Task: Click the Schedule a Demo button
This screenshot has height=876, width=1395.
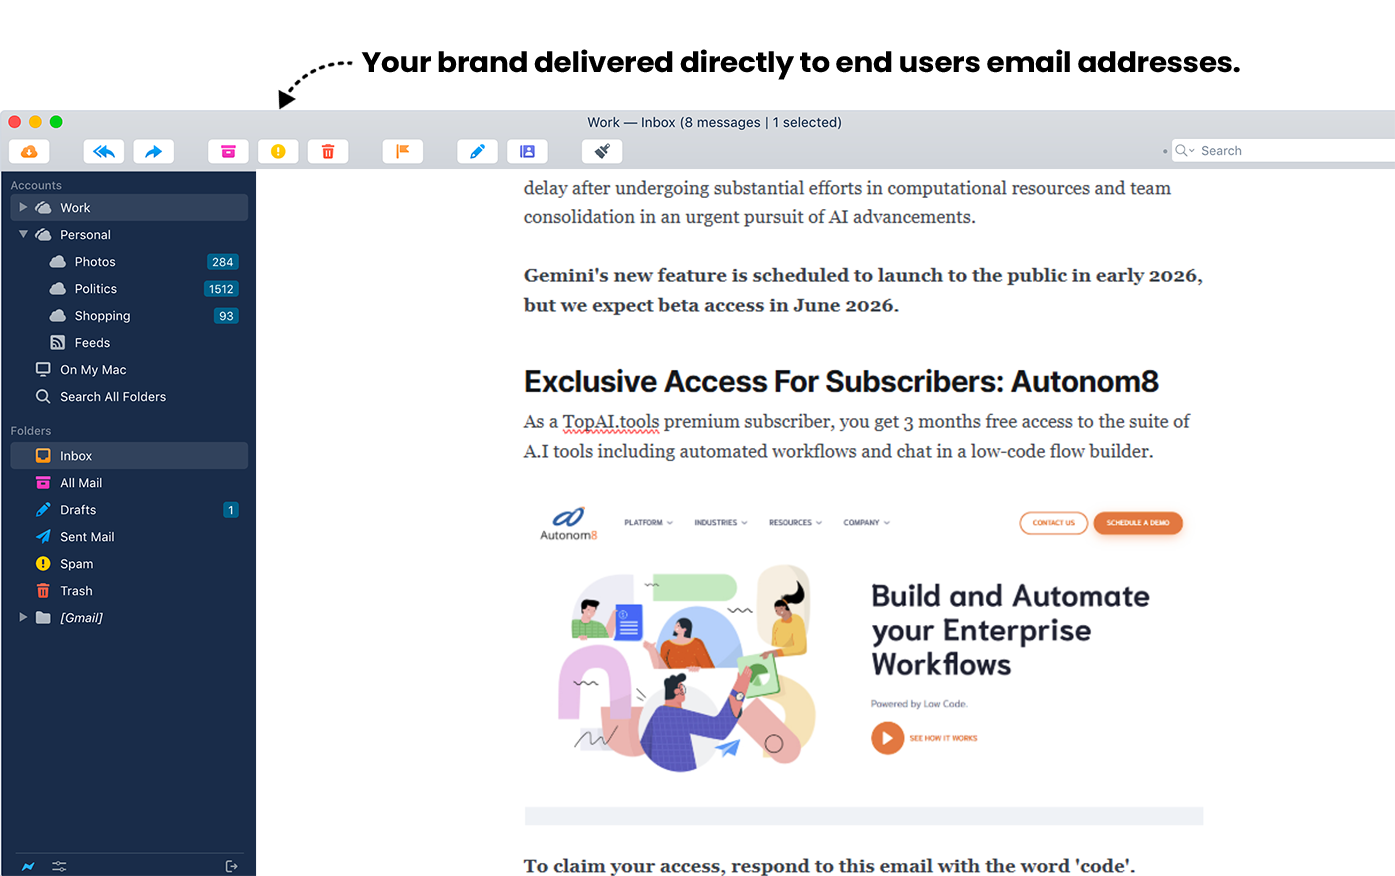Action: point(1137,523)
